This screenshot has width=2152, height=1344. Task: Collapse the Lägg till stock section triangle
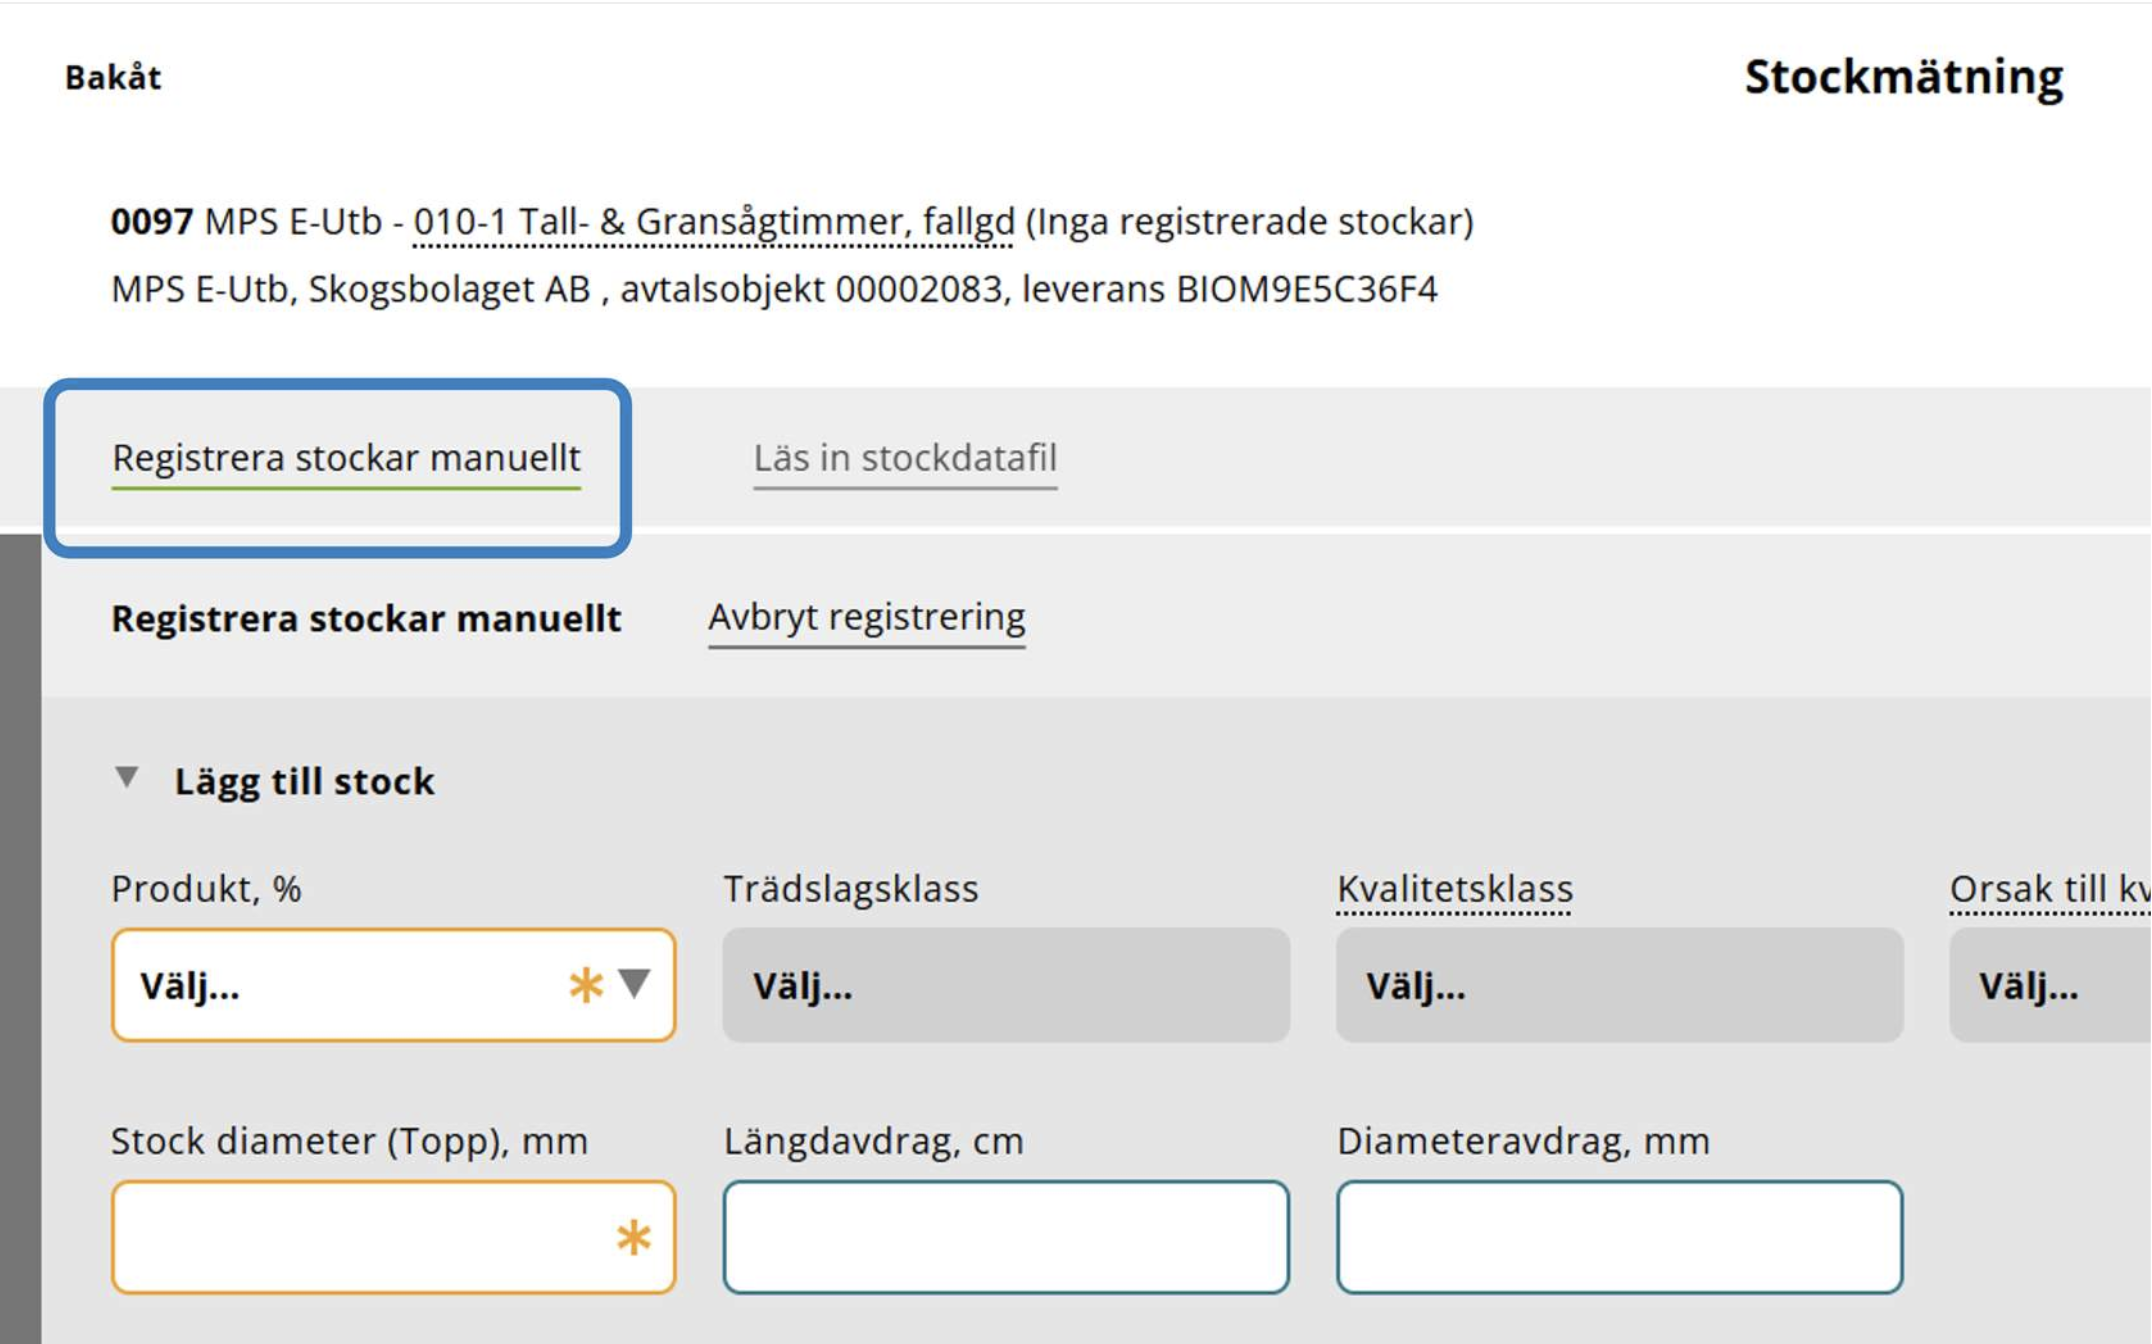[127, 778]
